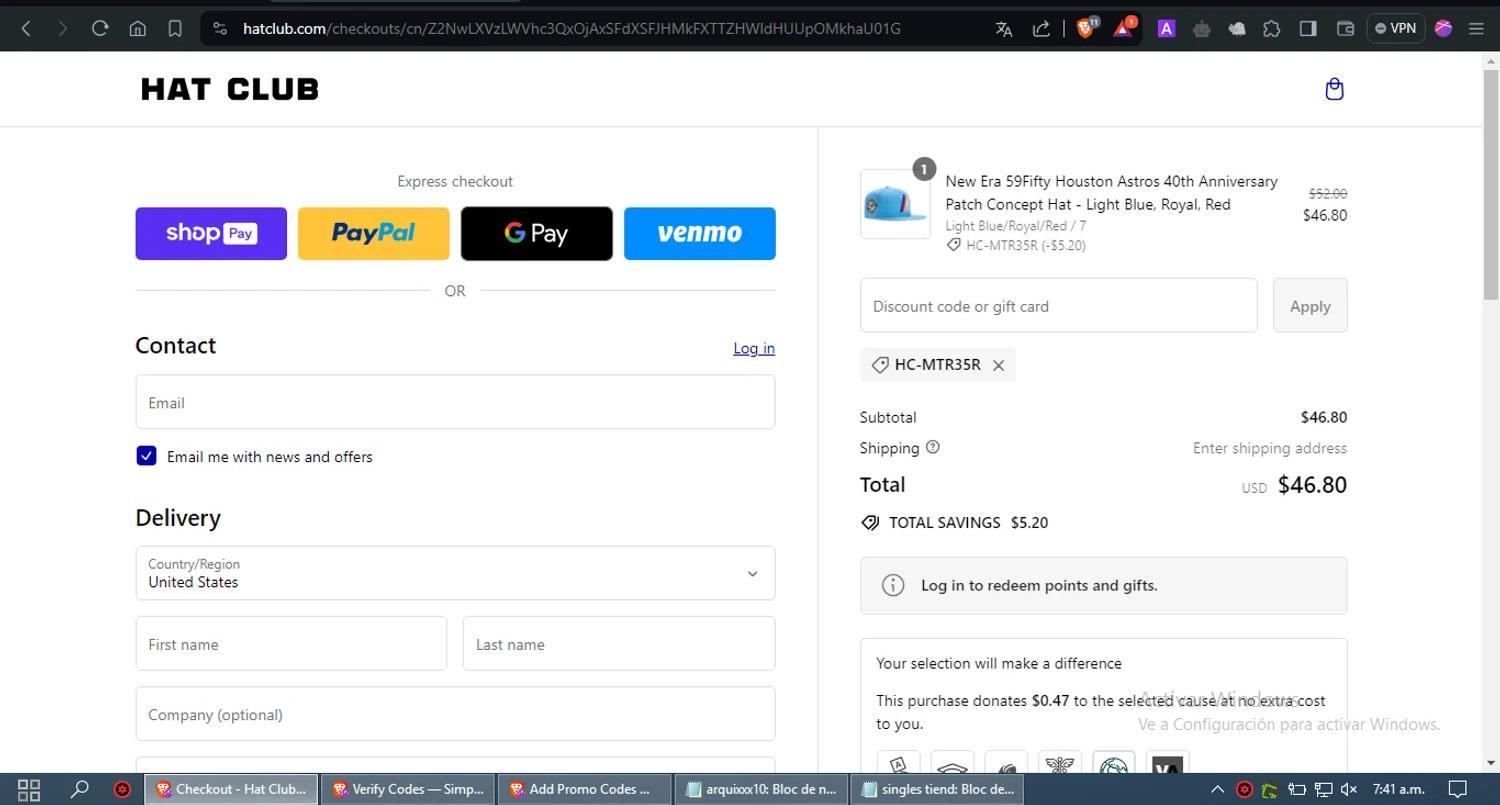View site information icon in address bar
The image size is (1500, 805).
[x=220, y=29]
